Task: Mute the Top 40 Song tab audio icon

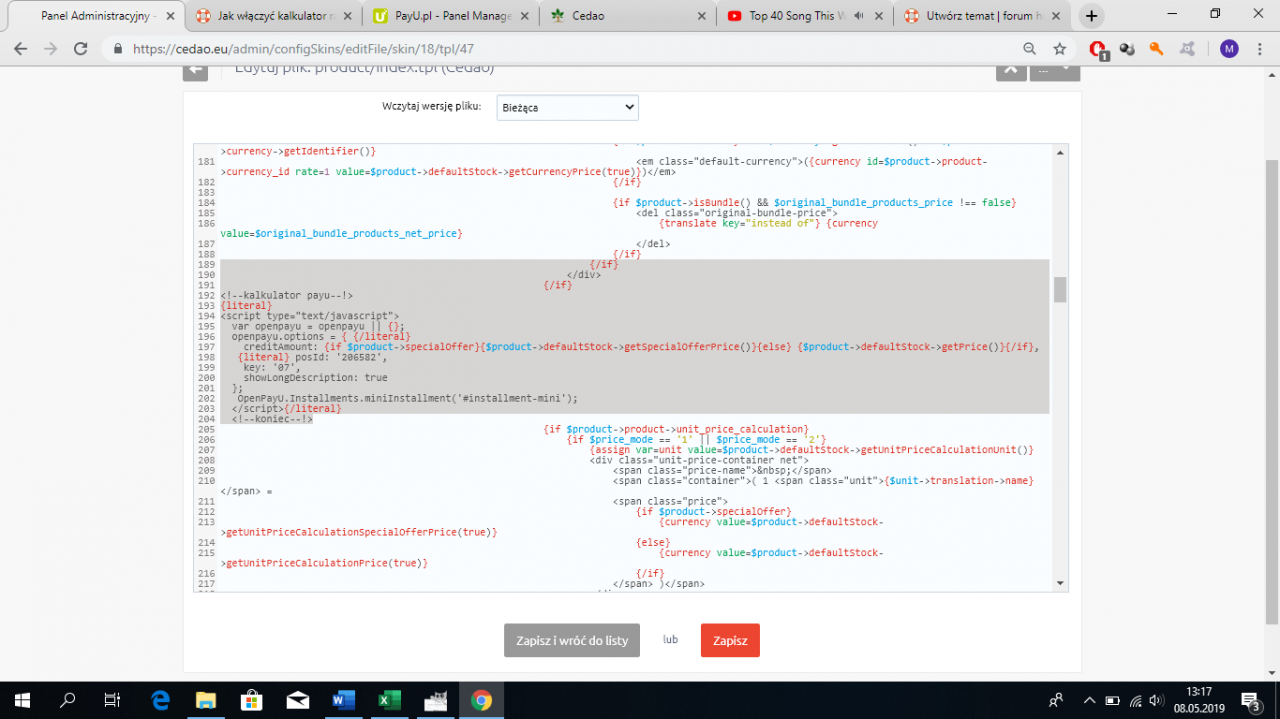Action: tap(857, 16)
